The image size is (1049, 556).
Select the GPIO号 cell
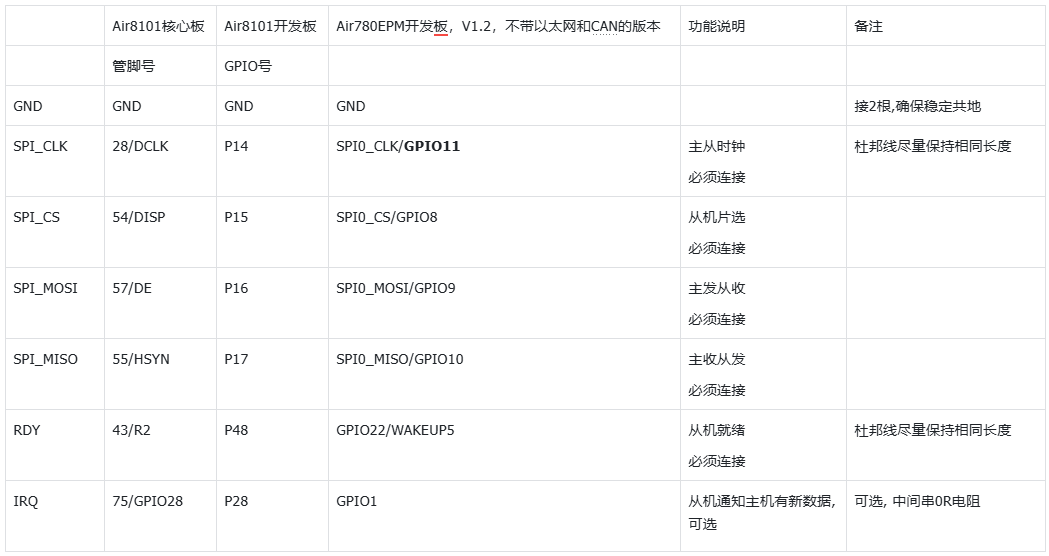tap(272, 66)
